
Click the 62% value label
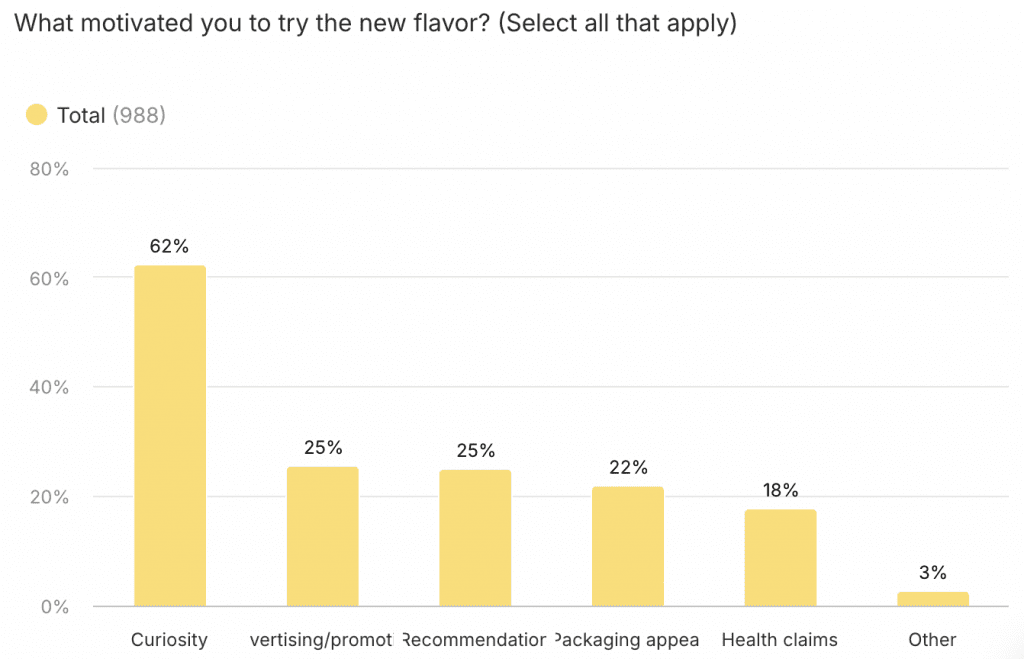pyautogui.click(x=170, y=245)
